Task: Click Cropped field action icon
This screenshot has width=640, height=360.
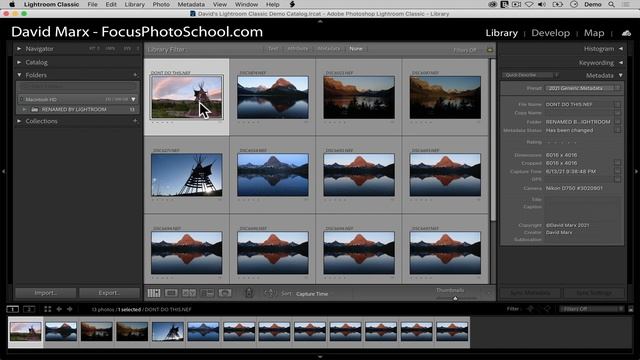Action: coord(618,163)
